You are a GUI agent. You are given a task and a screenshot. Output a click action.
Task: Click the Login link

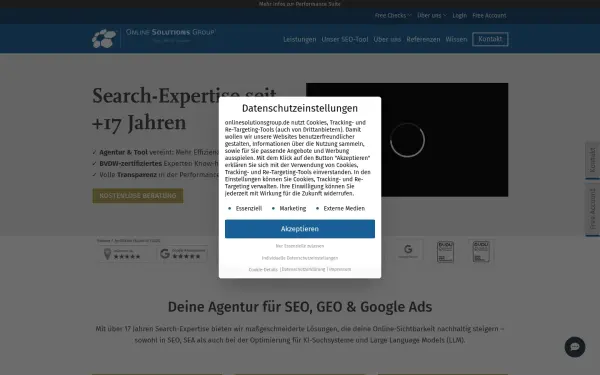tap(460, 15)
